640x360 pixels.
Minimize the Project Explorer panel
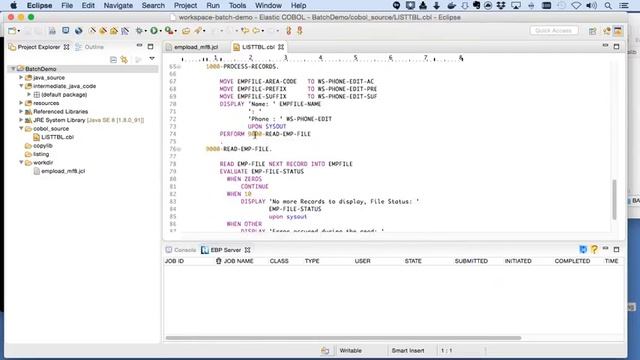pyautogui.click(x=139, y=46)
